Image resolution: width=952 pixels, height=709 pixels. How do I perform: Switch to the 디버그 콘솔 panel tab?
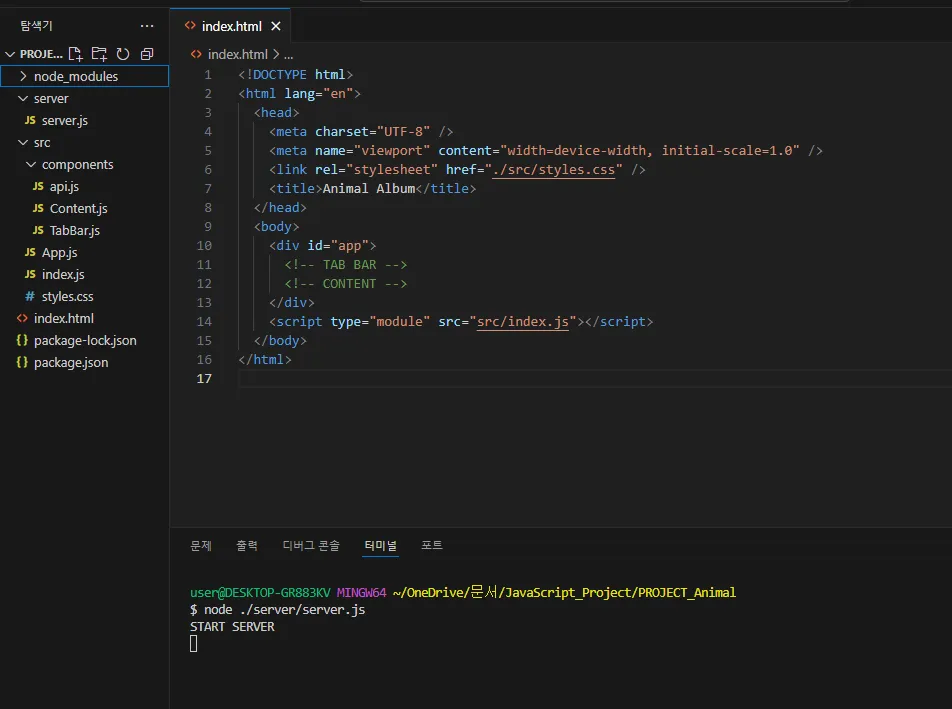point(311,545)
